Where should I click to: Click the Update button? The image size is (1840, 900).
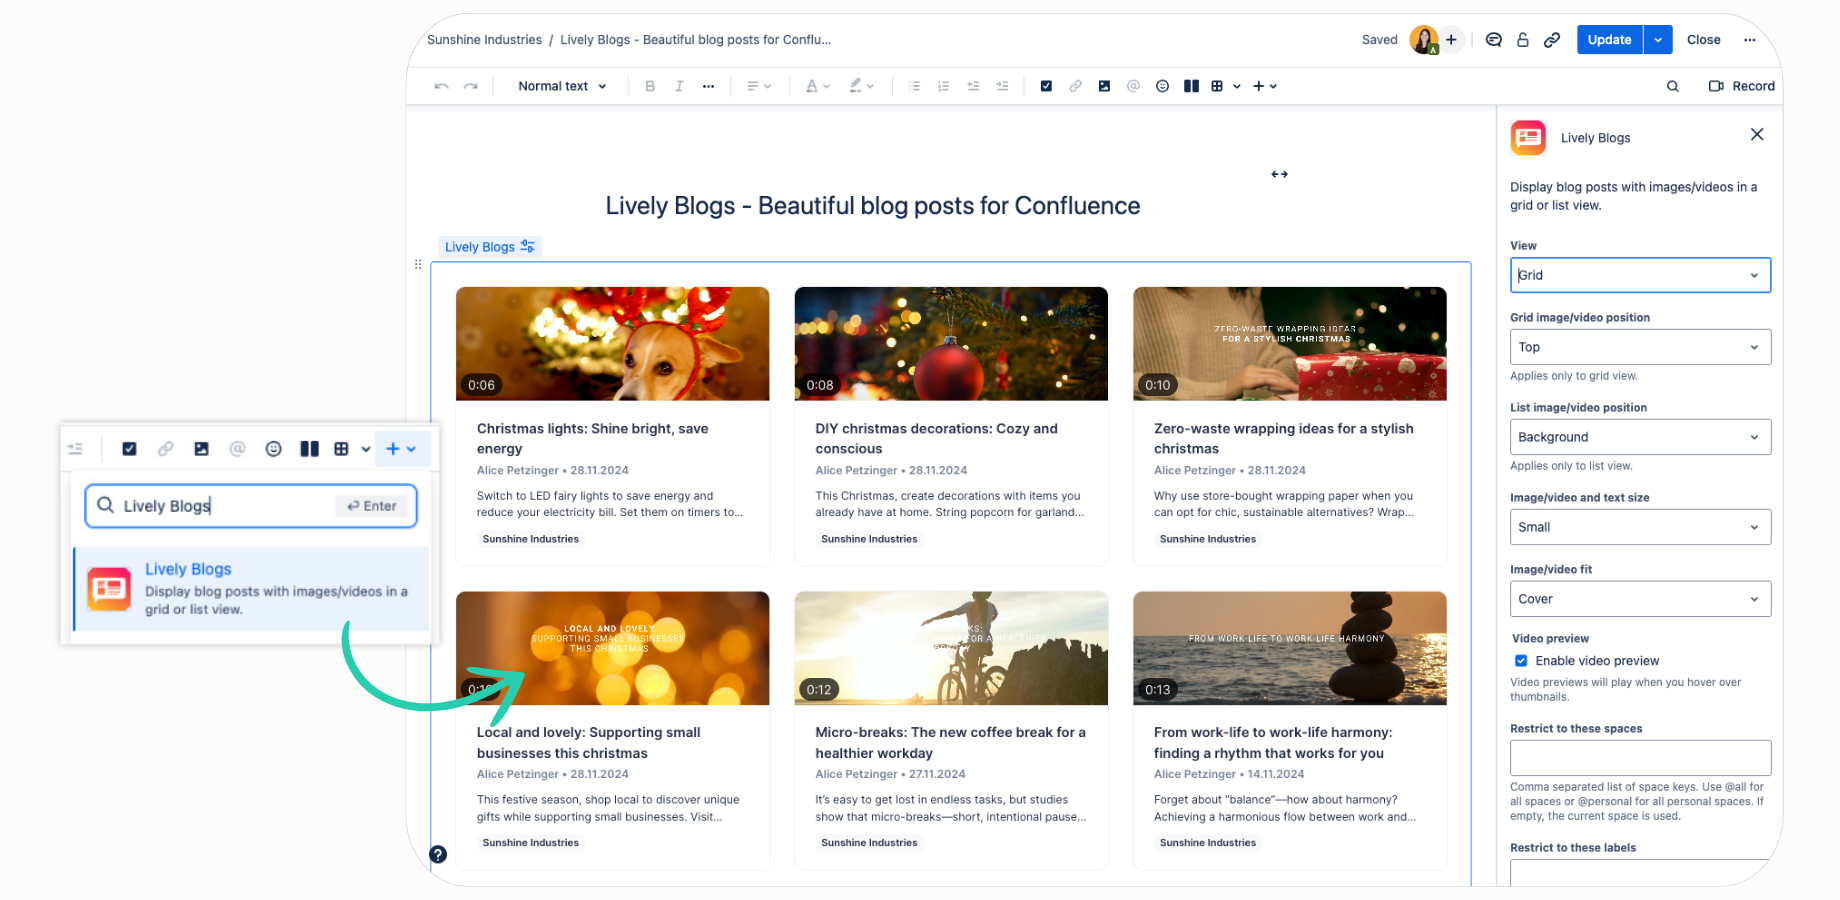pyautogui.click(x=1609, y=40)
